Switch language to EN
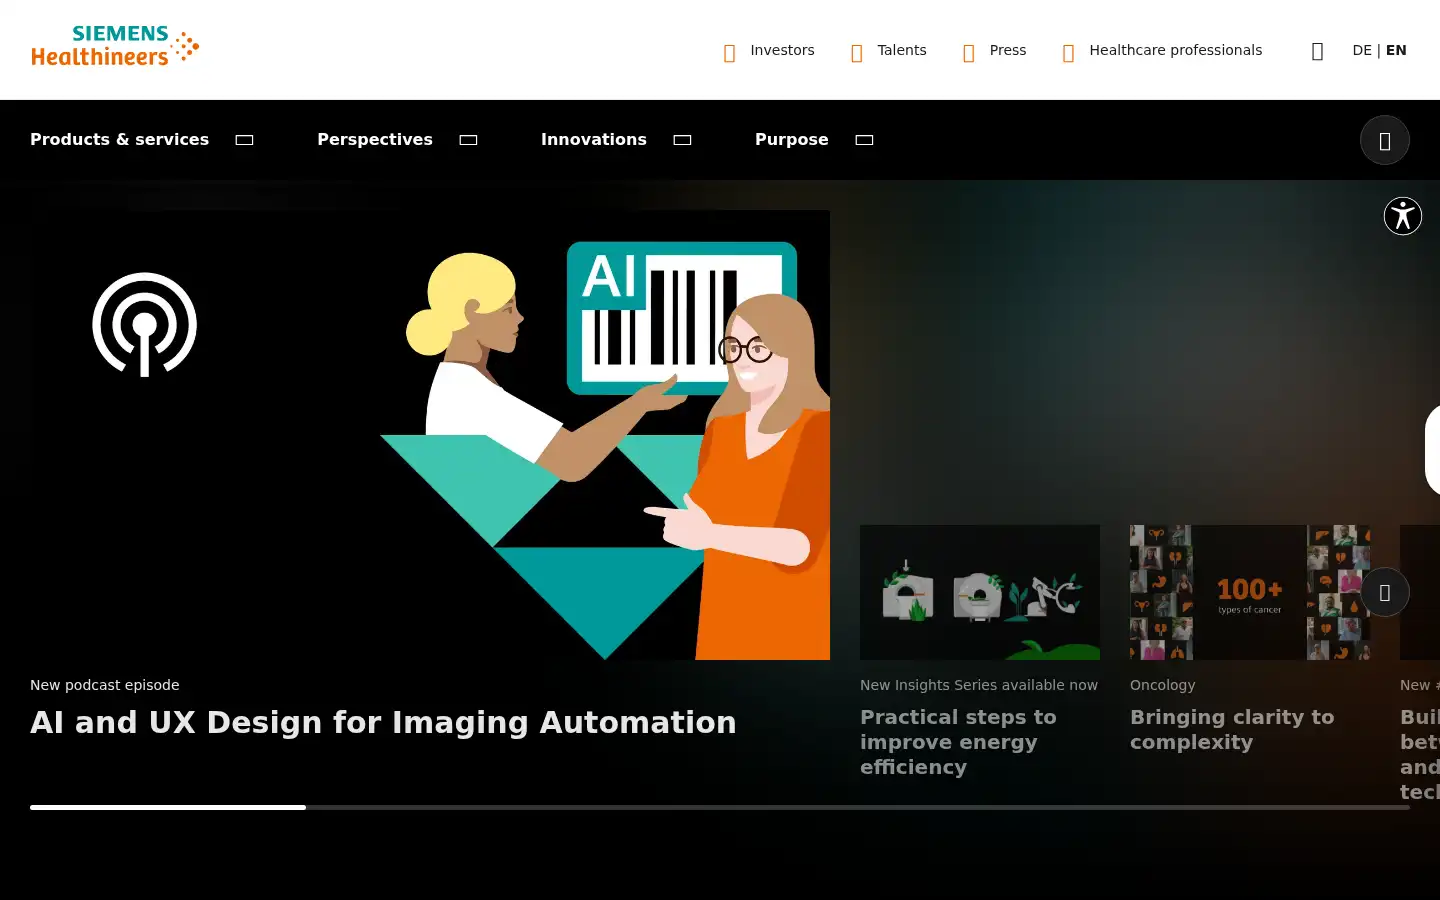Screen dimensions: 1440x900 coord(1396,50)
